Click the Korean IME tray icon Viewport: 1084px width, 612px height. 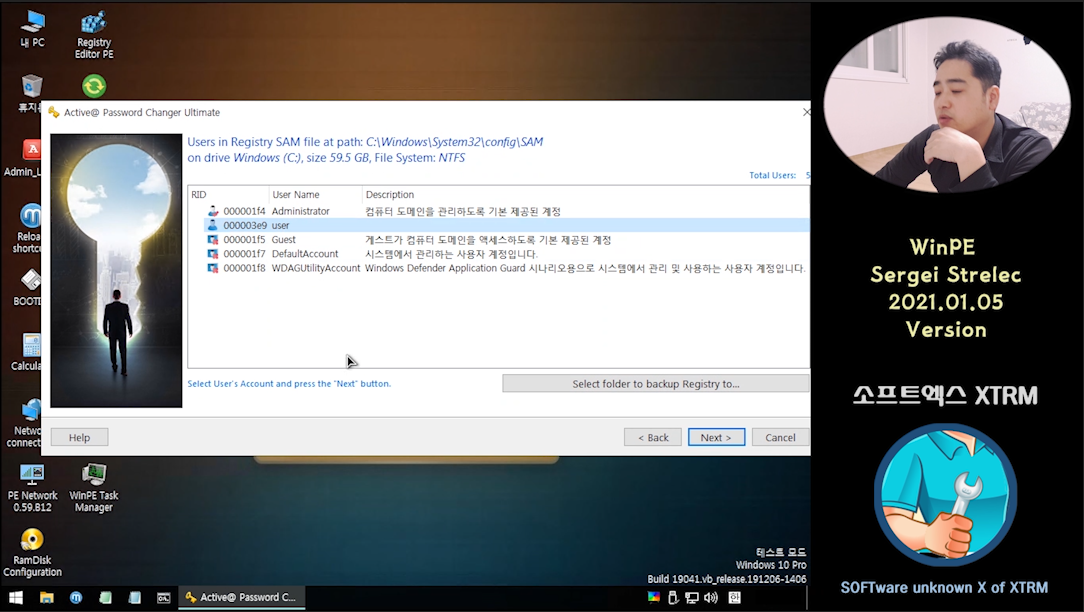point(734,597)
